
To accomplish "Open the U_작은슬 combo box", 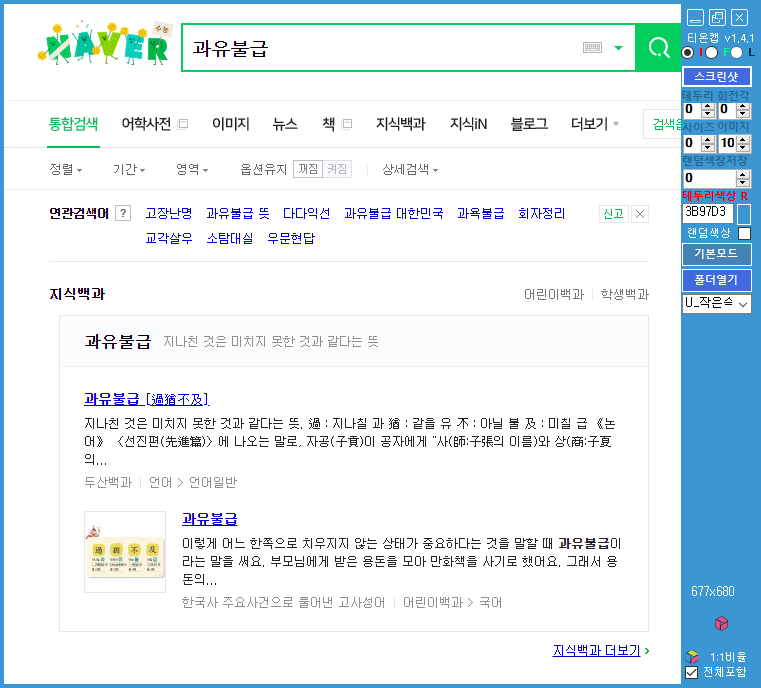I will tap(716, 304).
